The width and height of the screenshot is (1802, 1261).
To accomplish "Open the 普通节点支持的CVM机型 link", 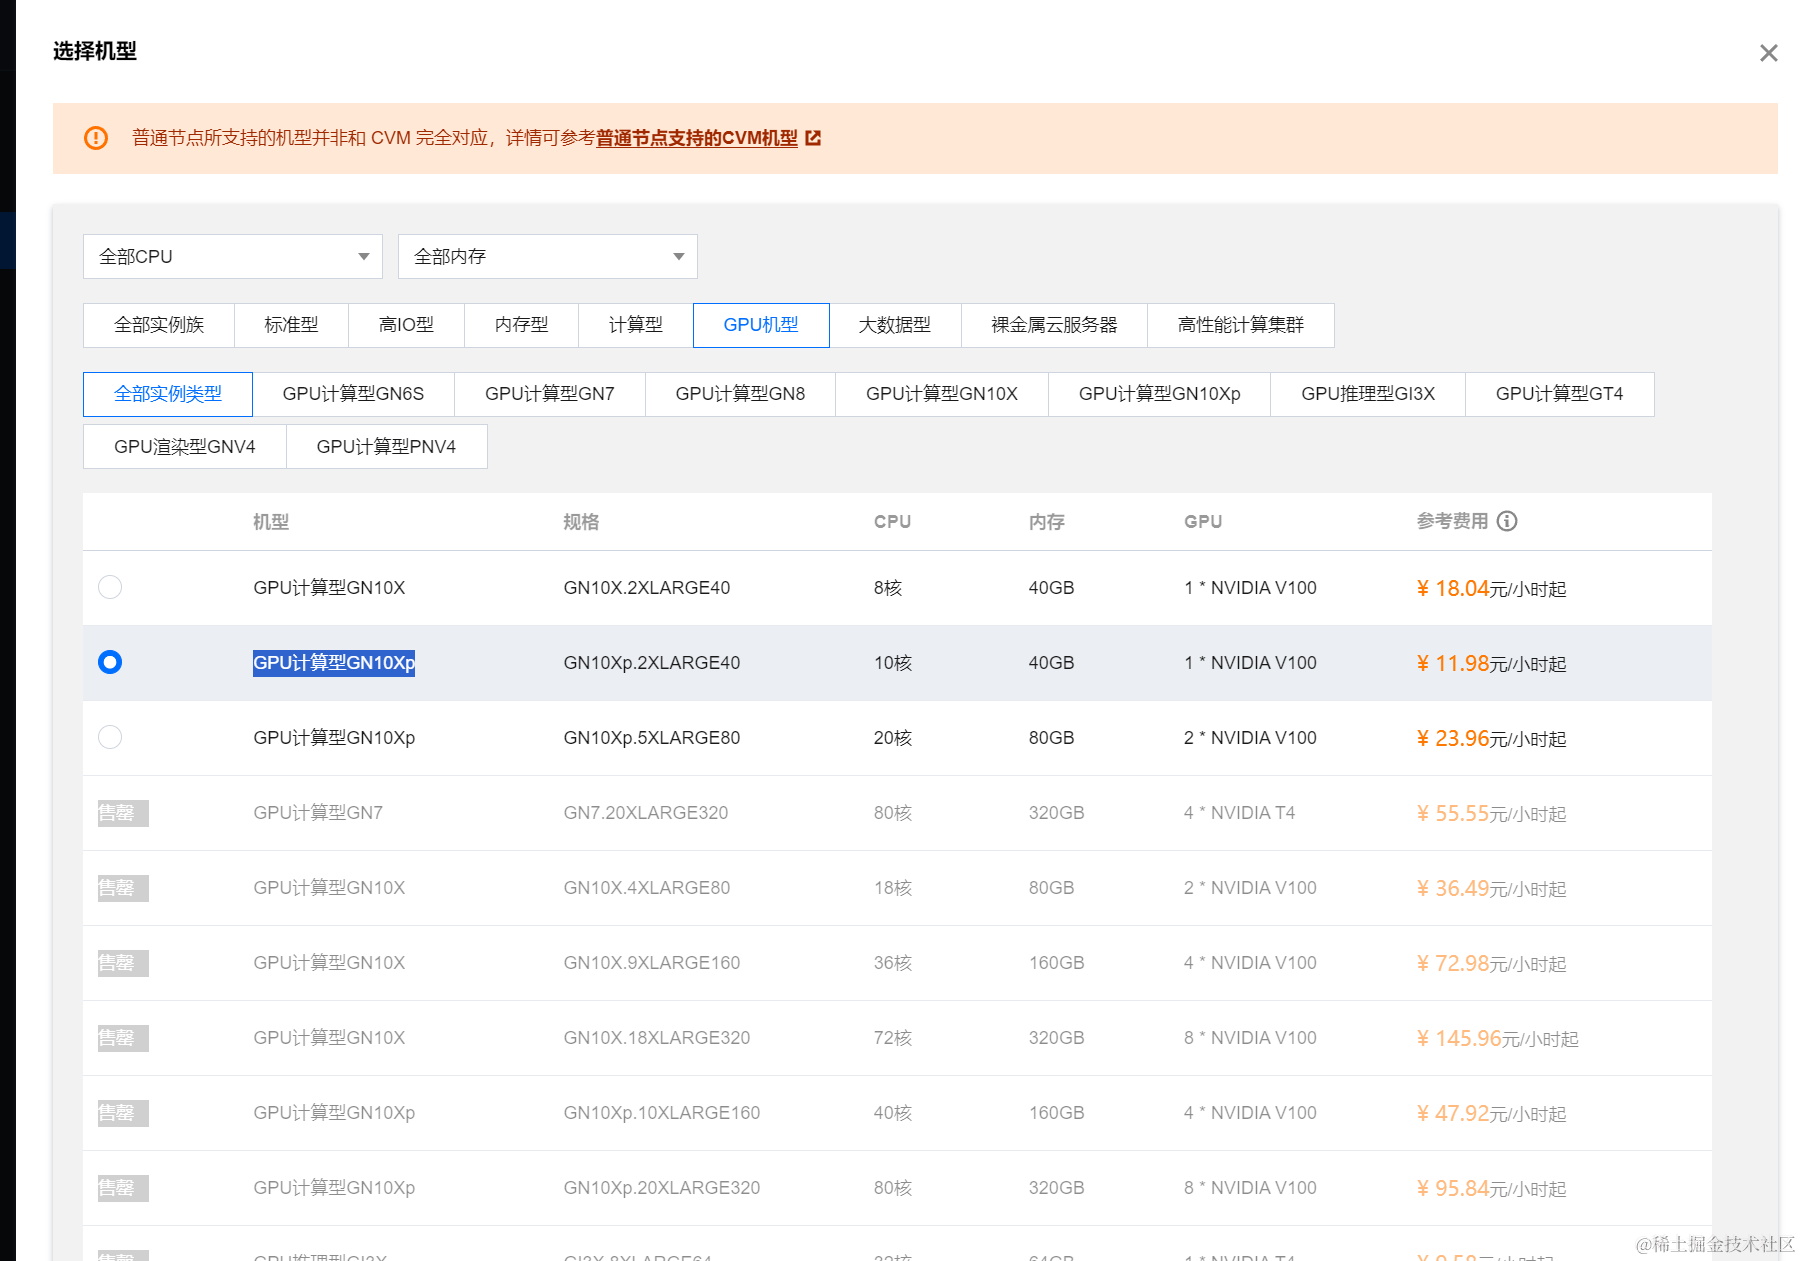I will [697, 138].
